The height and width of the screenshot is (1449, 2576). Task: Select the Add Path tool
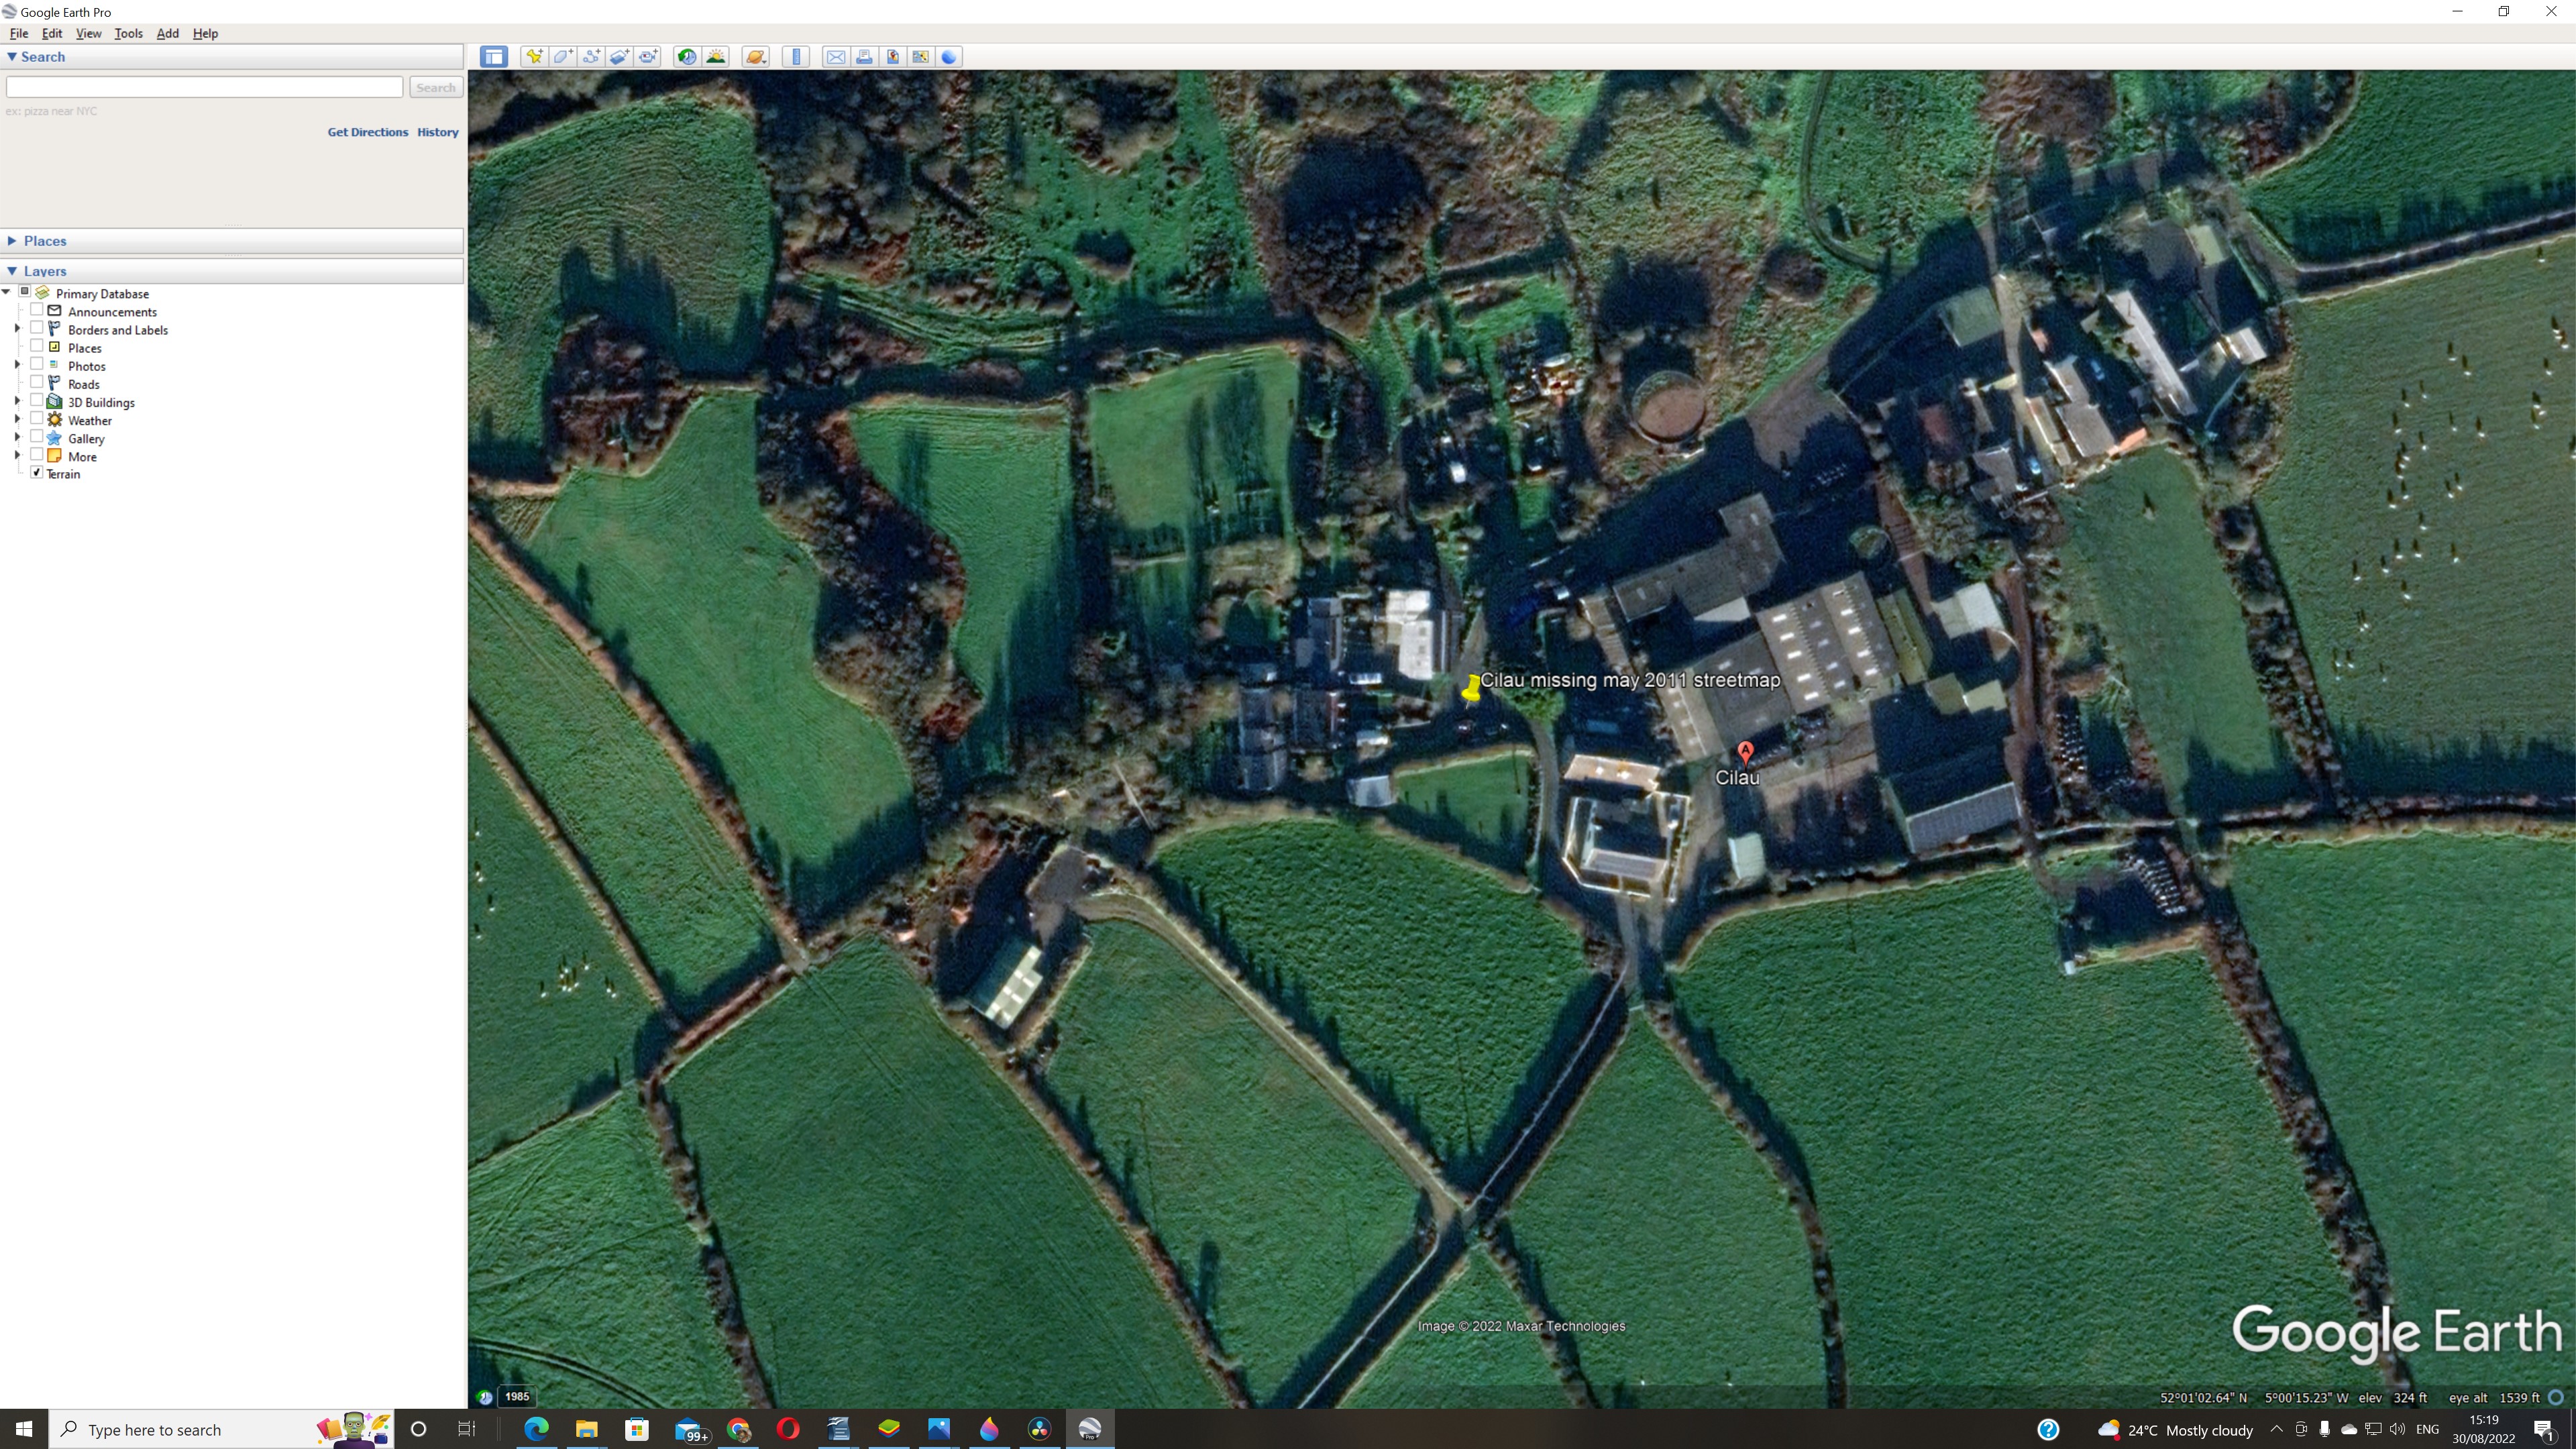click(592, 57)
